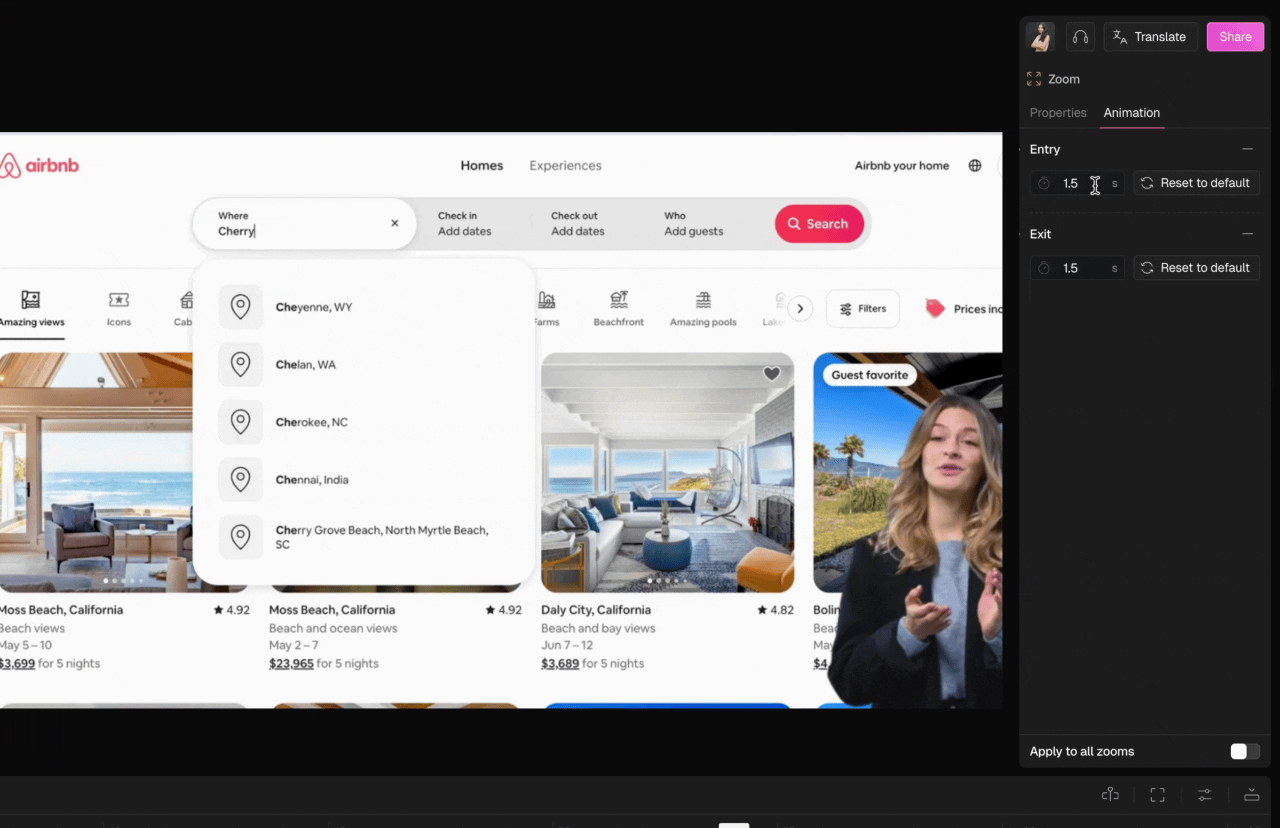Open the Who guests selector
Viewport: 1280px width, 828px height.
coord(694,223)
